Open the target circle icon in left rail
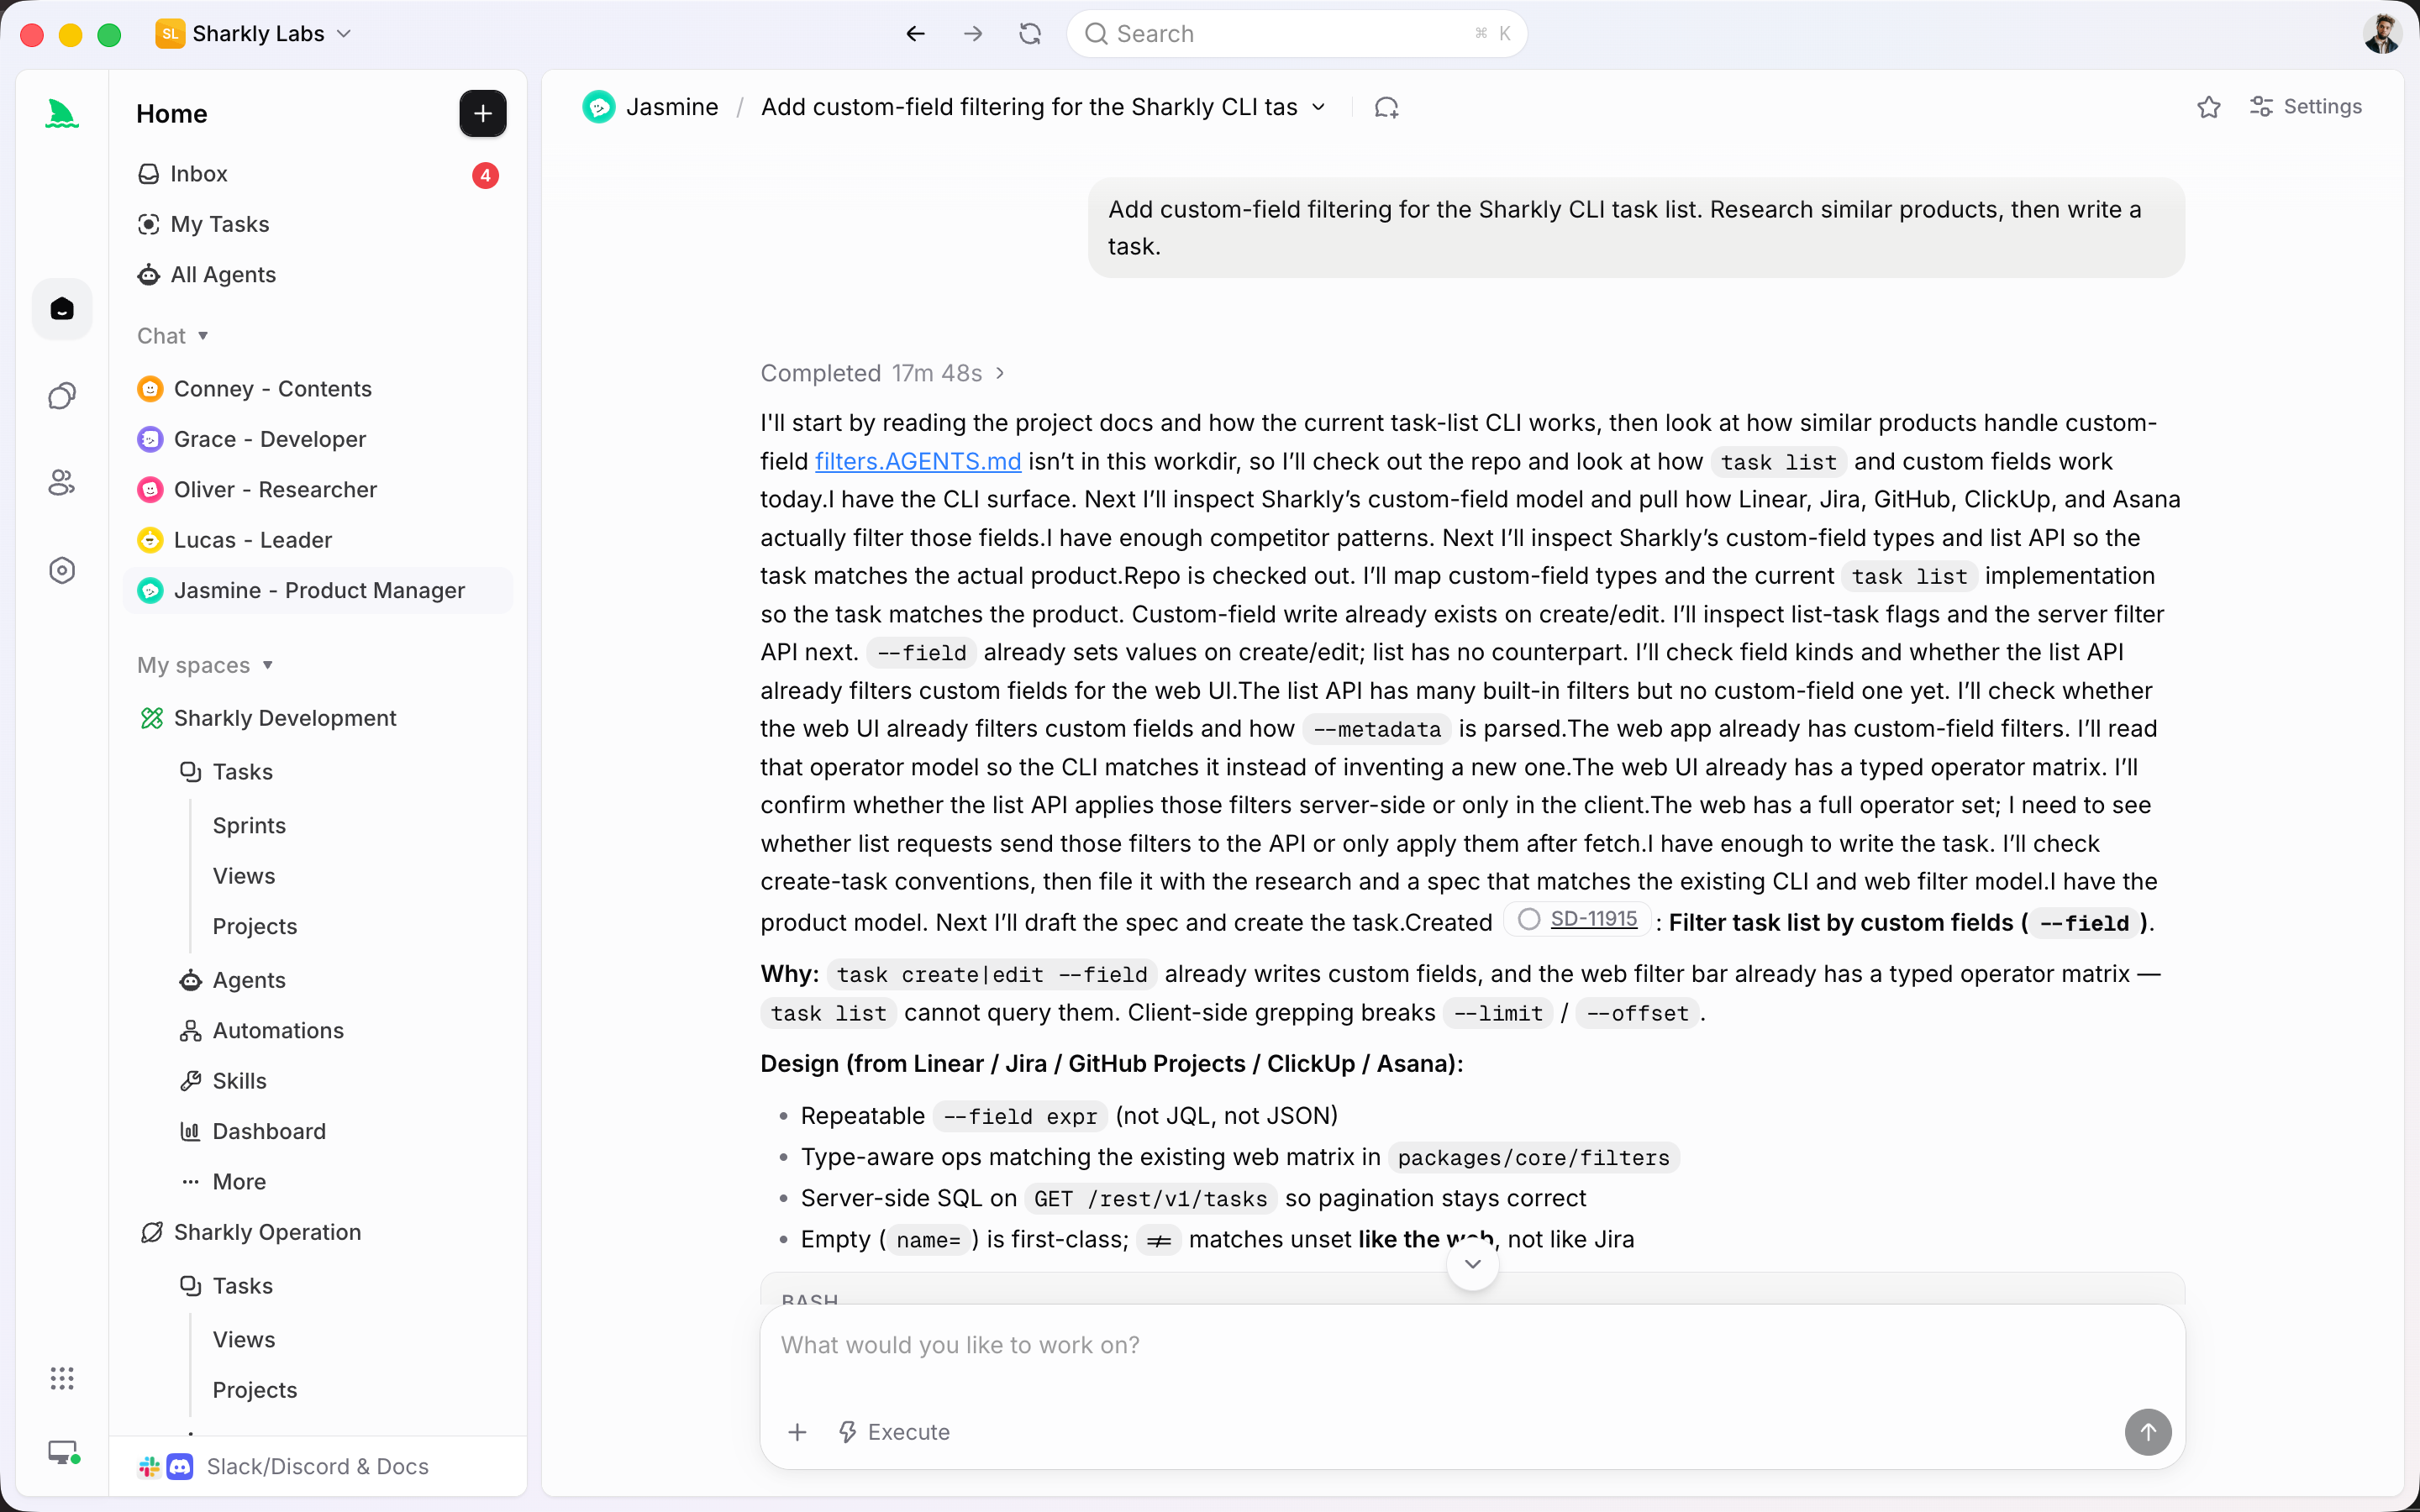Screen dimensions: 2420x1512 (x=62, y=570)
